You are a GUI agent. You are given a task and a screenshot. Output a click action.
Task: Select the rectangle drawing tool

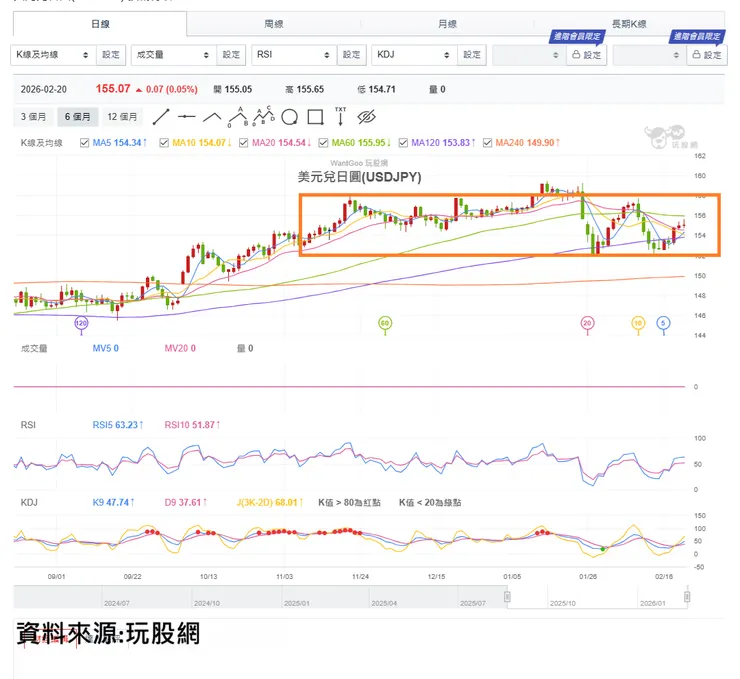(x=315, y=117)
